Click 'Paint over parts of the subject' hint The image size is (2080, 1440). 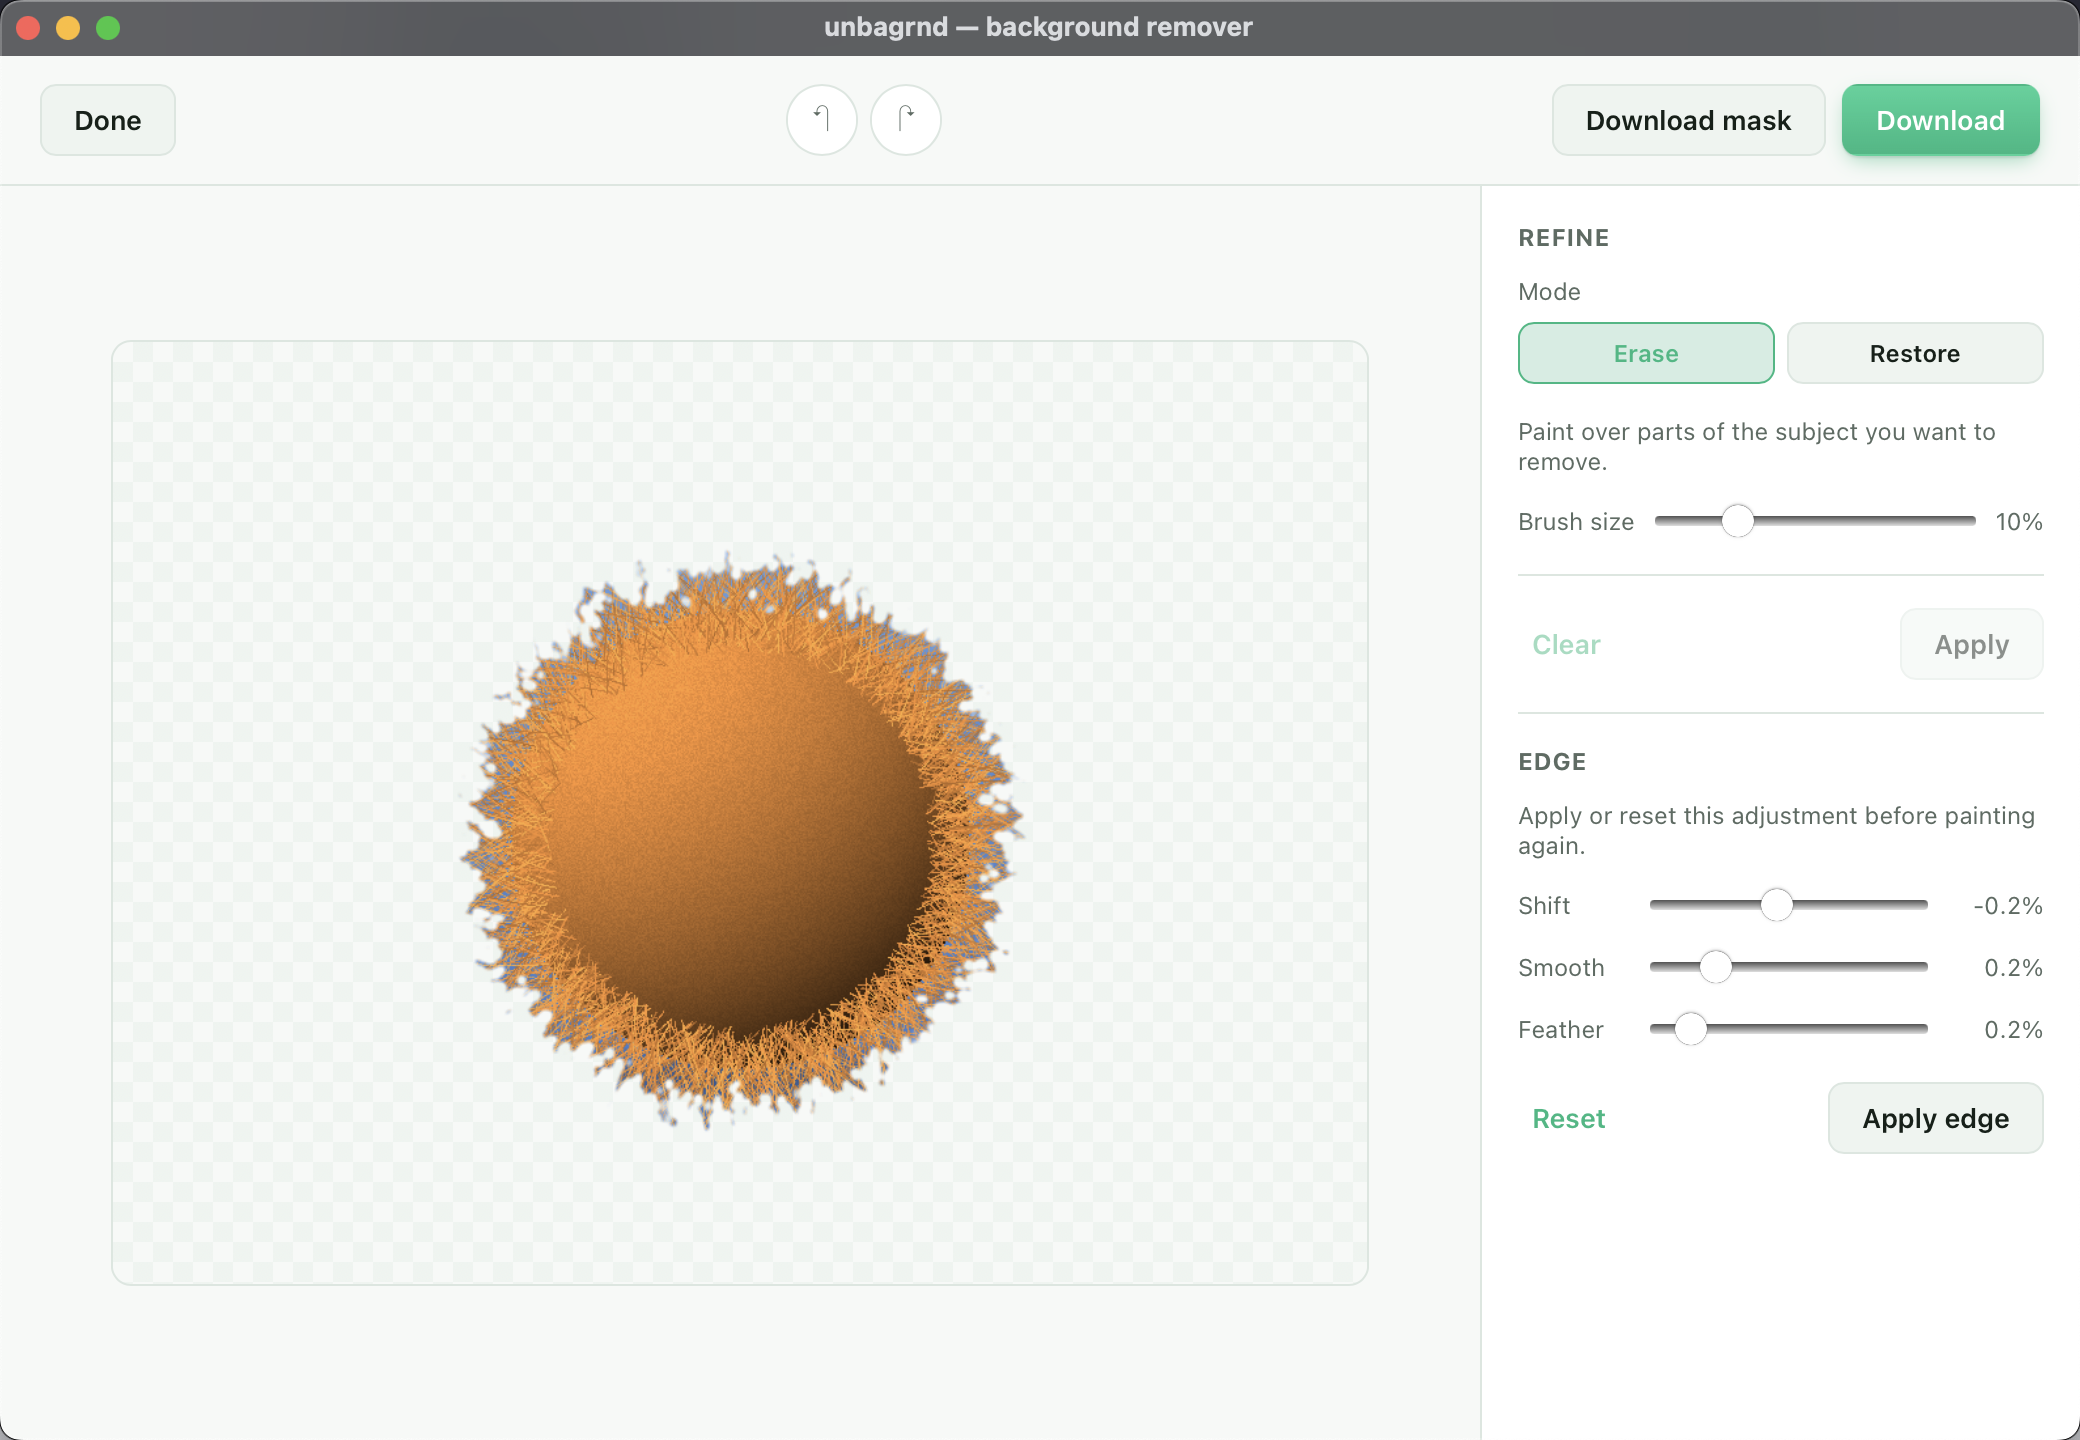(1756, 447)
